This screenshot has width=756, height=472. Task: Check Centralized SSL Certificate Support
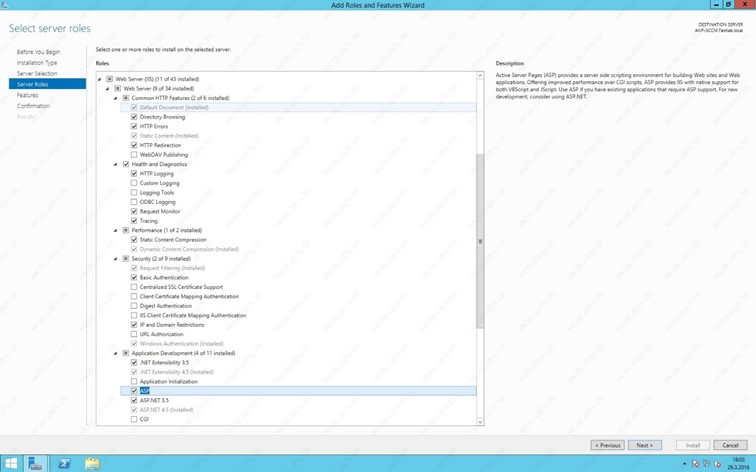pos(134,287)
